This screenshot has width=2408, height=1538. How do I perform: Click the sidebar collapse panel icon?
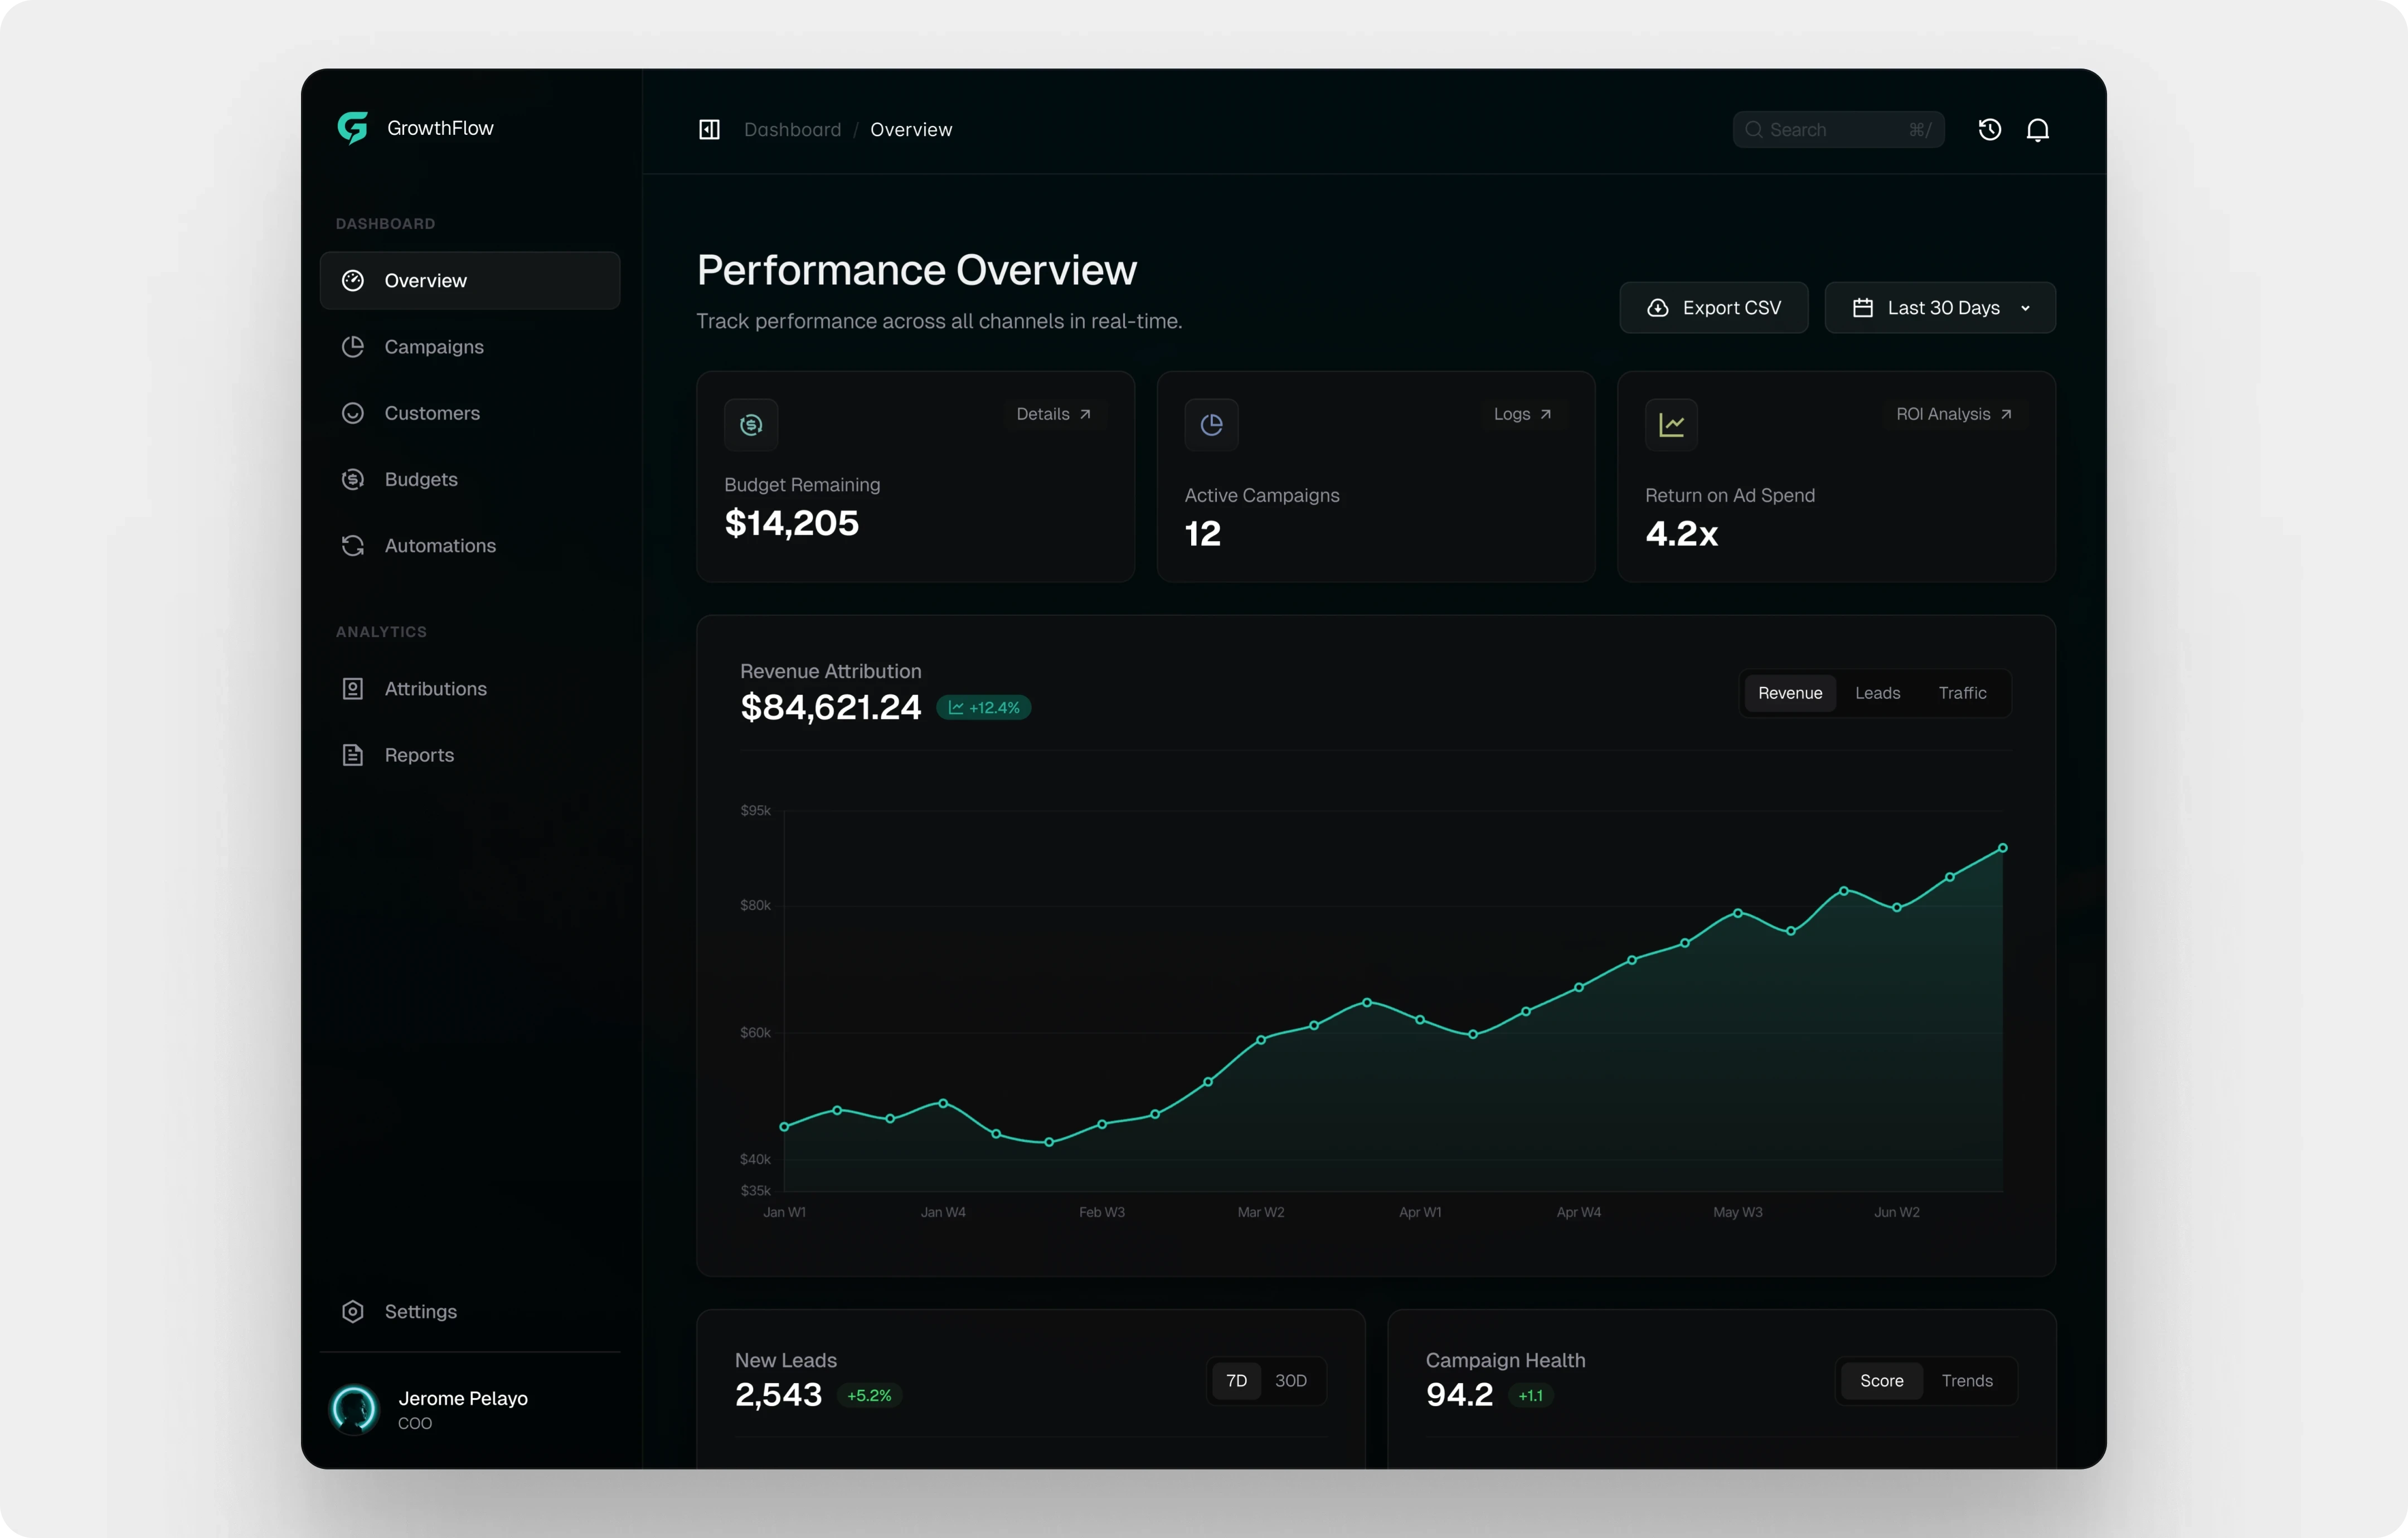pyautogui.click(x=709, y=130)
